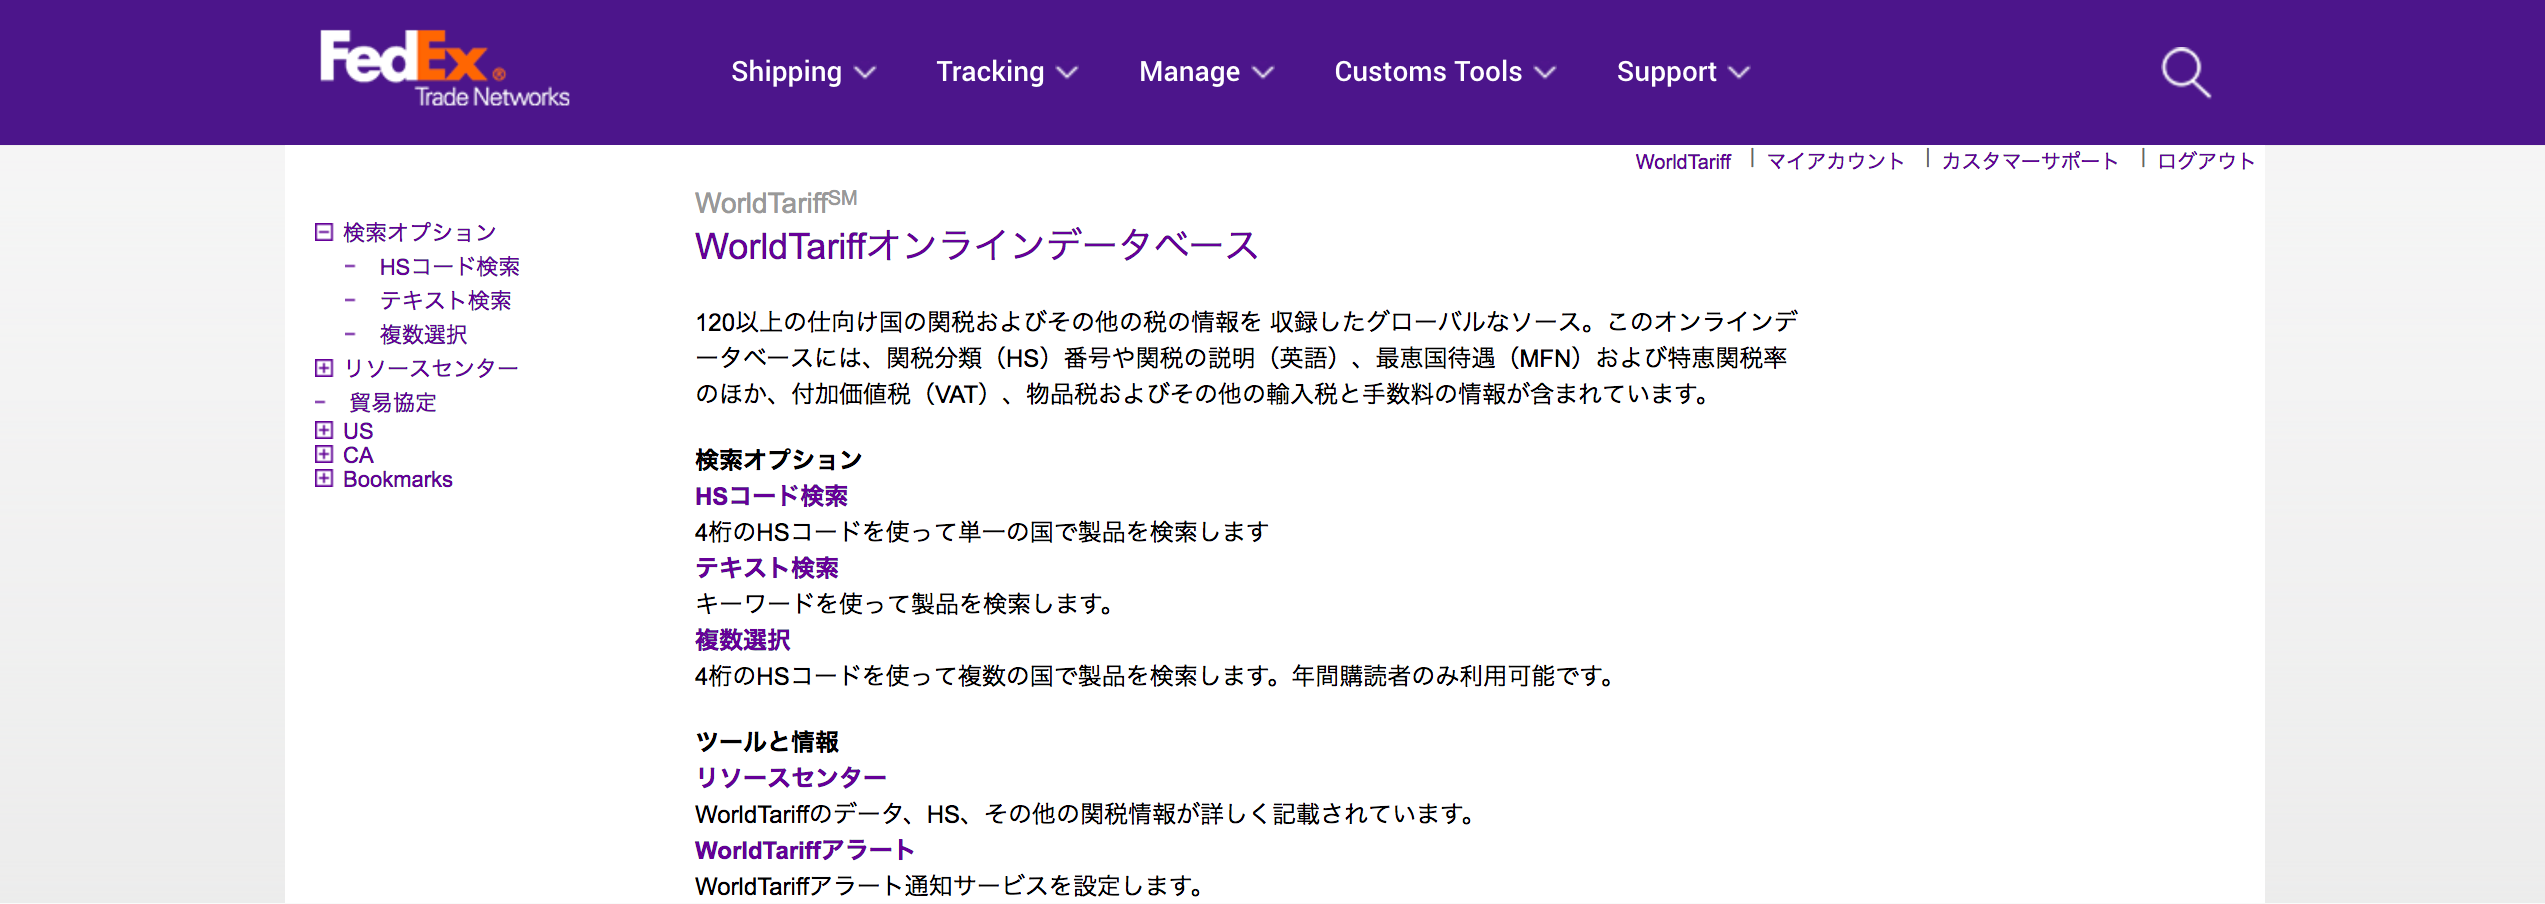This screenshot has height=904, width=2545.
Task: Select 複数選択 in the sidebar
Action: click(x=423, y=335)
